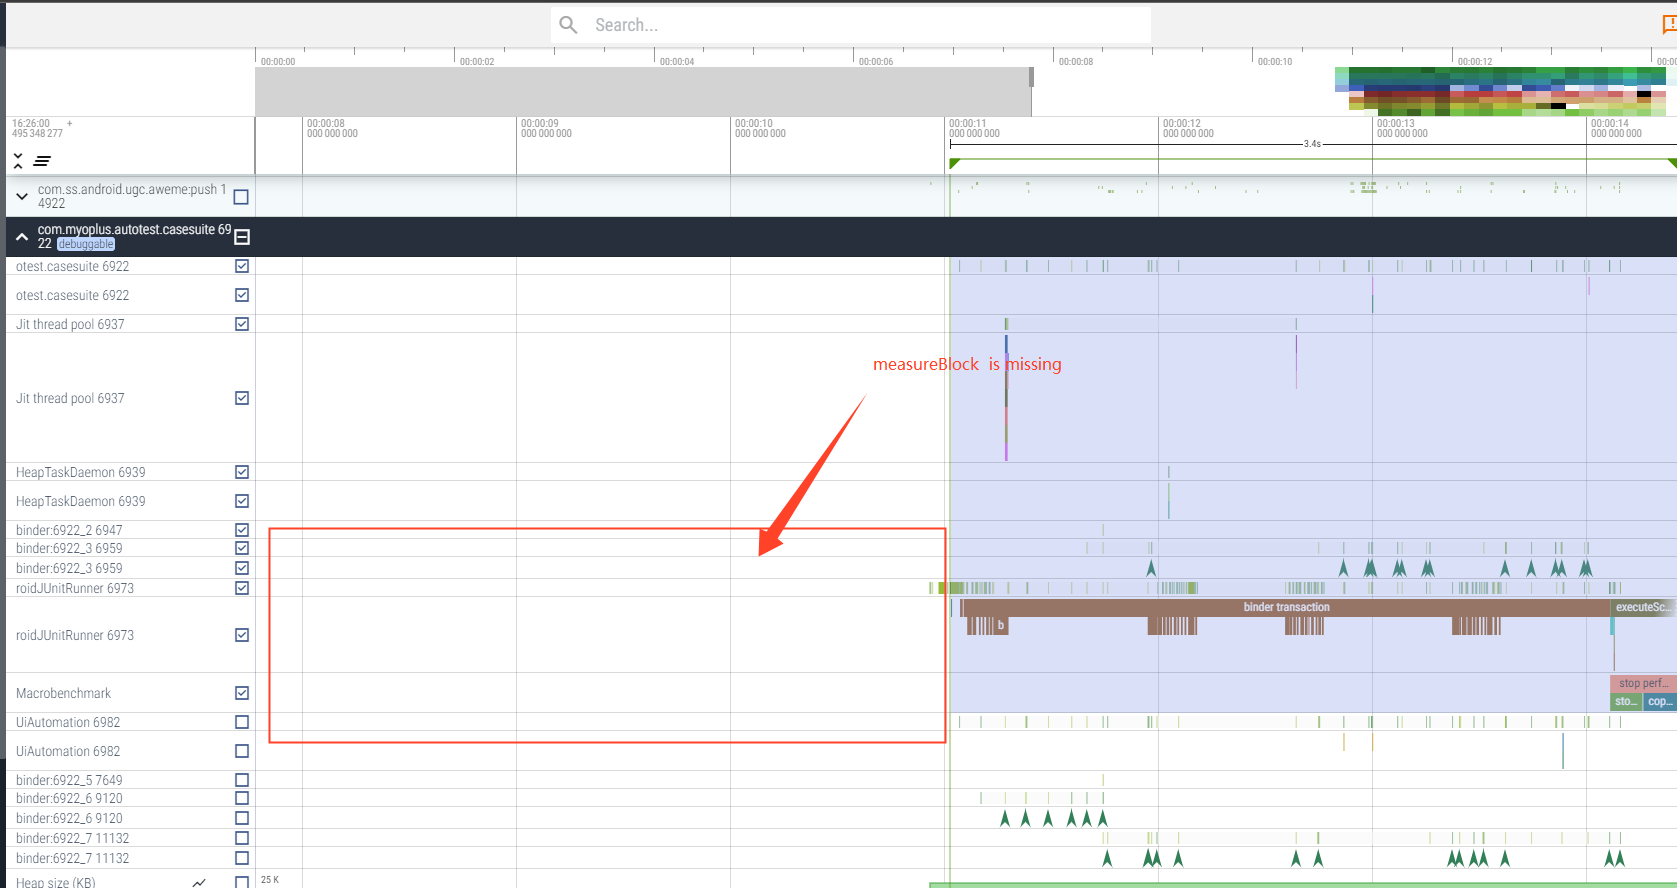Collapse the com.myoplus.autotest.casesuite process group
This screenshot has height=888, width=1677.
(x=22, y=237)
